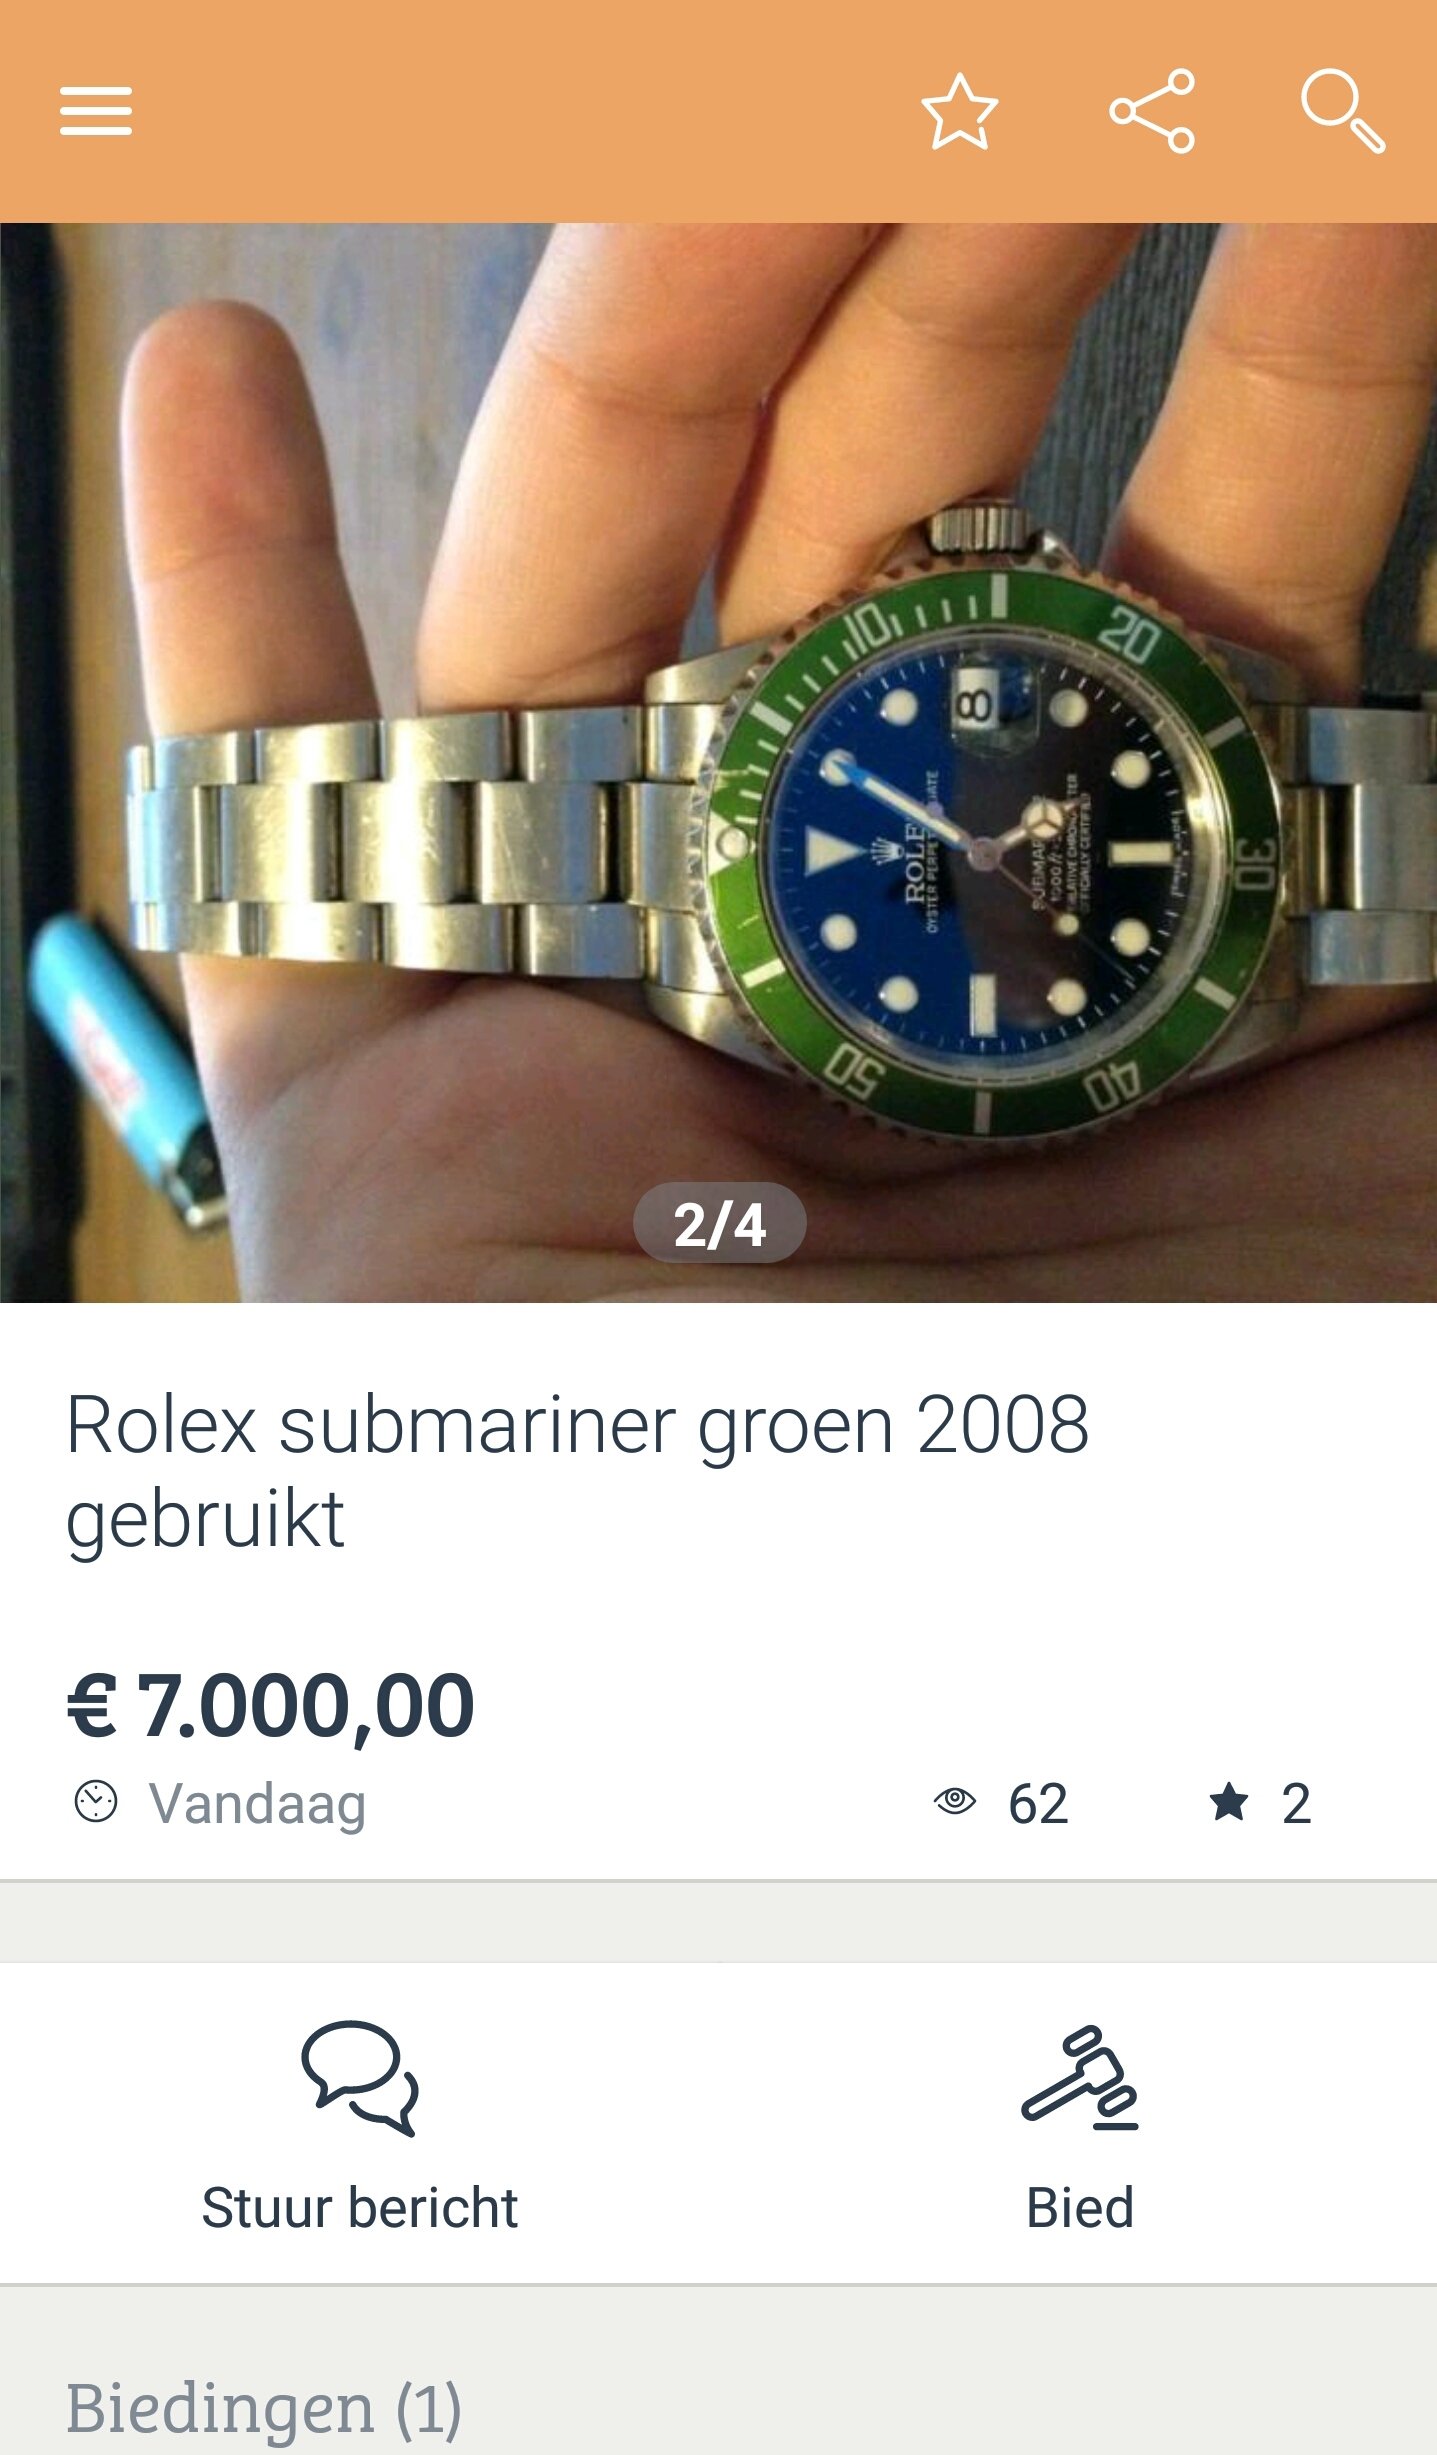
Task: Tap the Bied label
Action: (1080, 2207)
